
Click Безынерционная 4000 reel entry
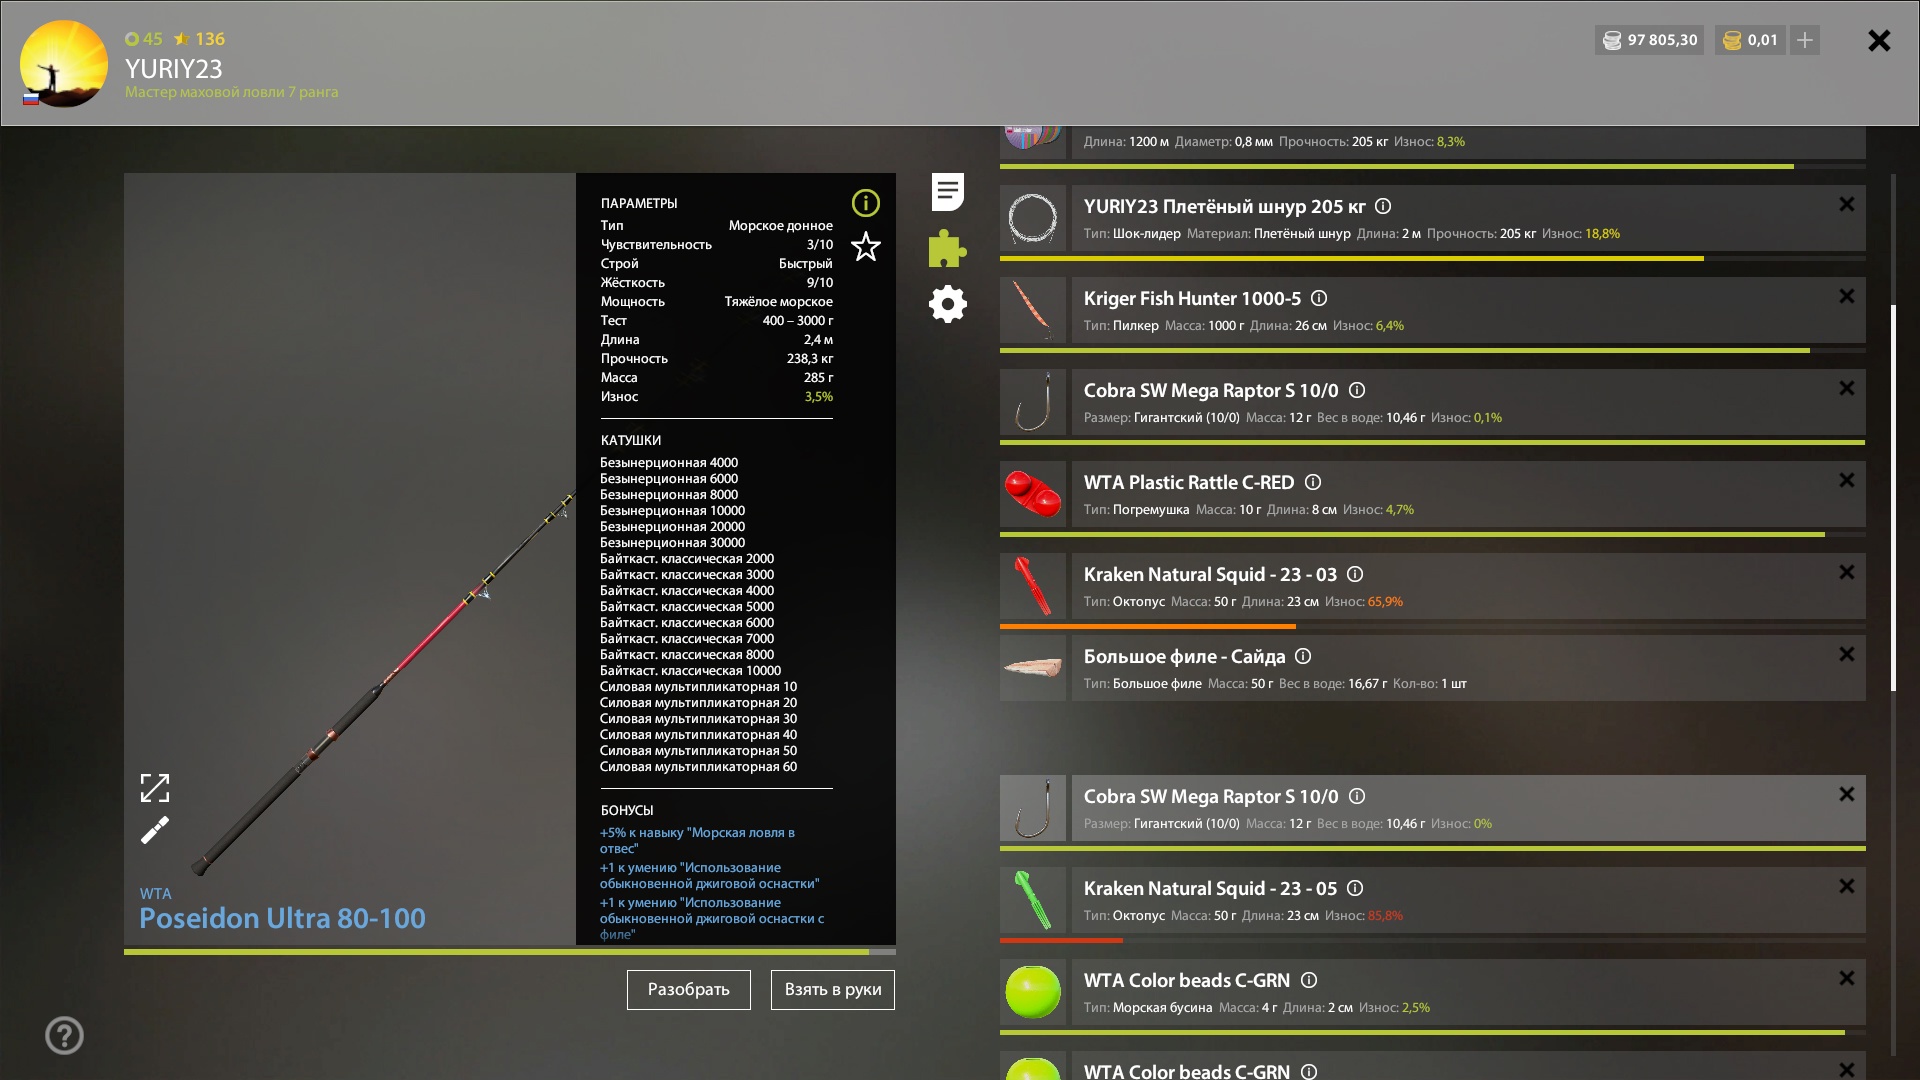(669, 463)
